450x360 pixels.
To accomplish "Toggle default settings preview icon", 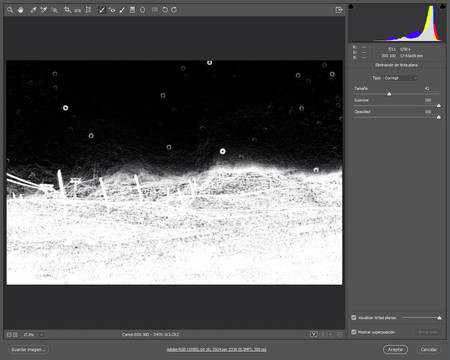I will tap(339, 334).
